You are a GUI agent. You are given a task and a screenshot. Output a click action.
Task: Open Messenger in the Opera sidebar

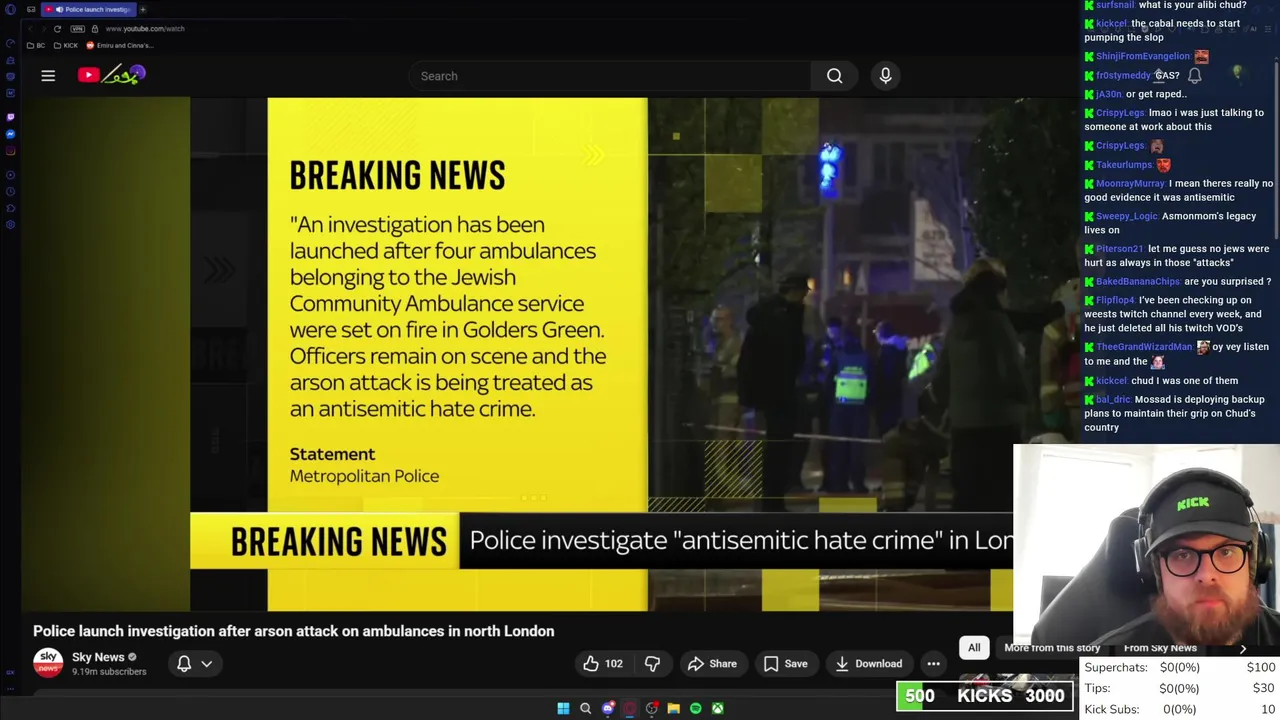point(10,134)
